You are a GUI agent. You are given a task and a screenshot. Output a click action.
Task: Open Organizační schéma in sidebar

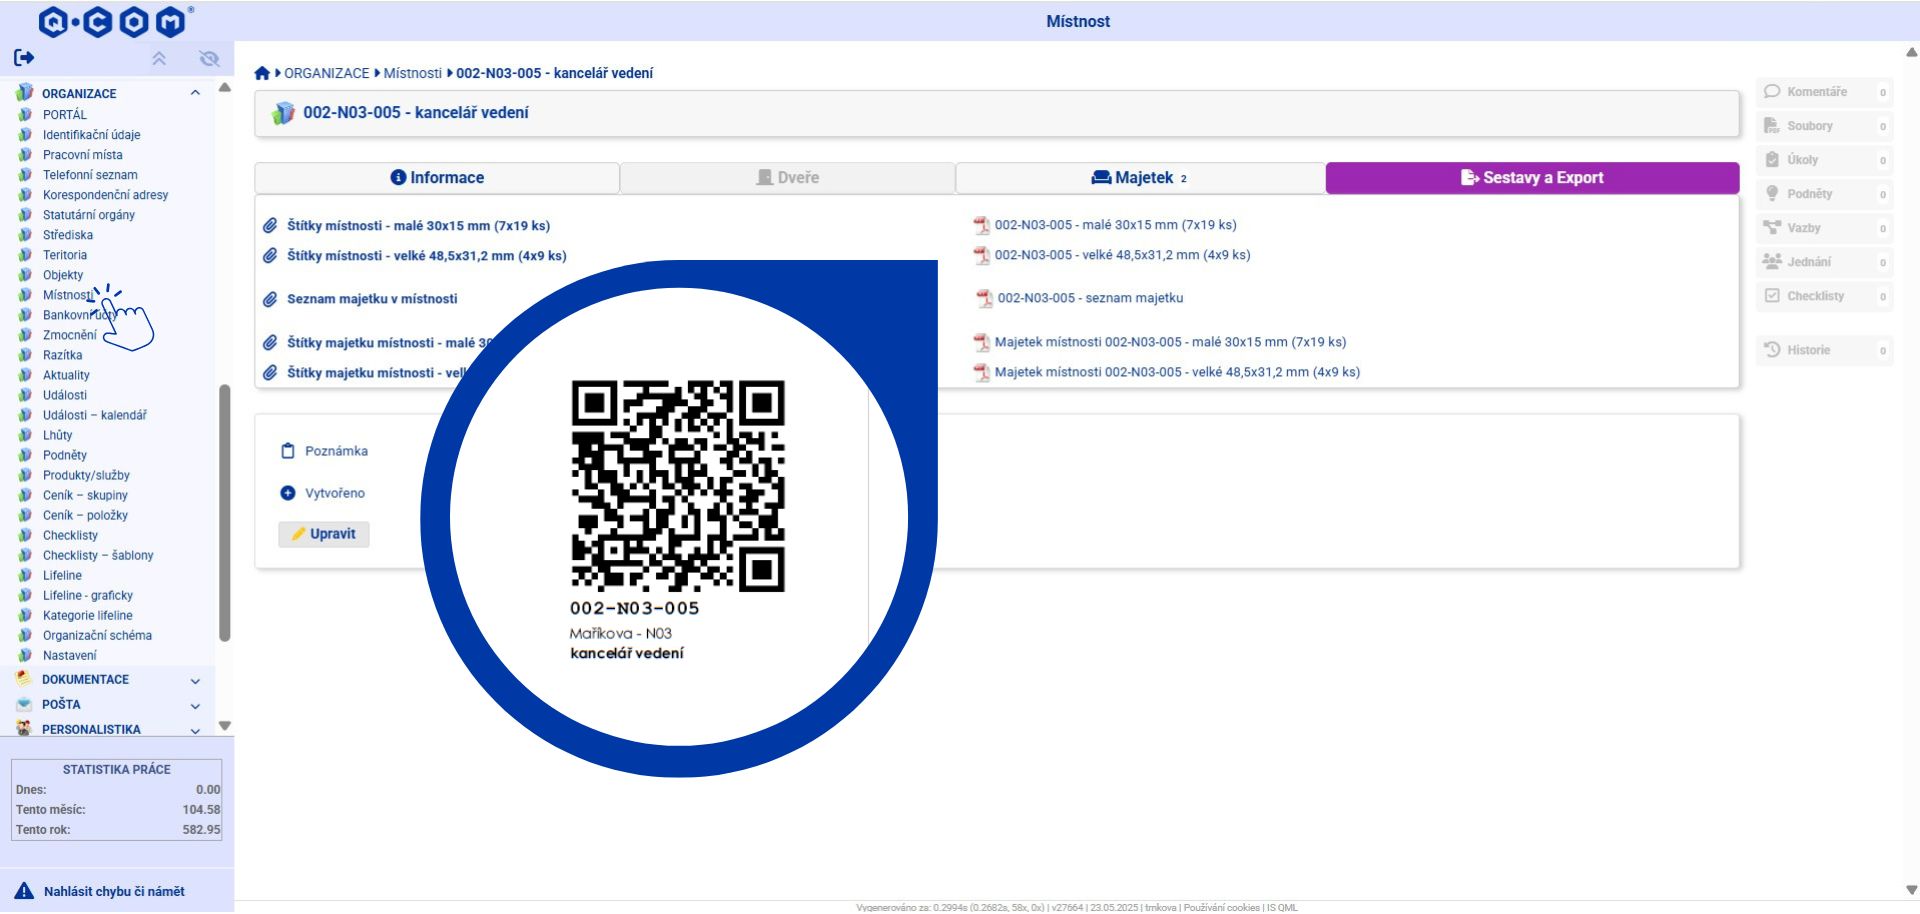click(97, 635)
